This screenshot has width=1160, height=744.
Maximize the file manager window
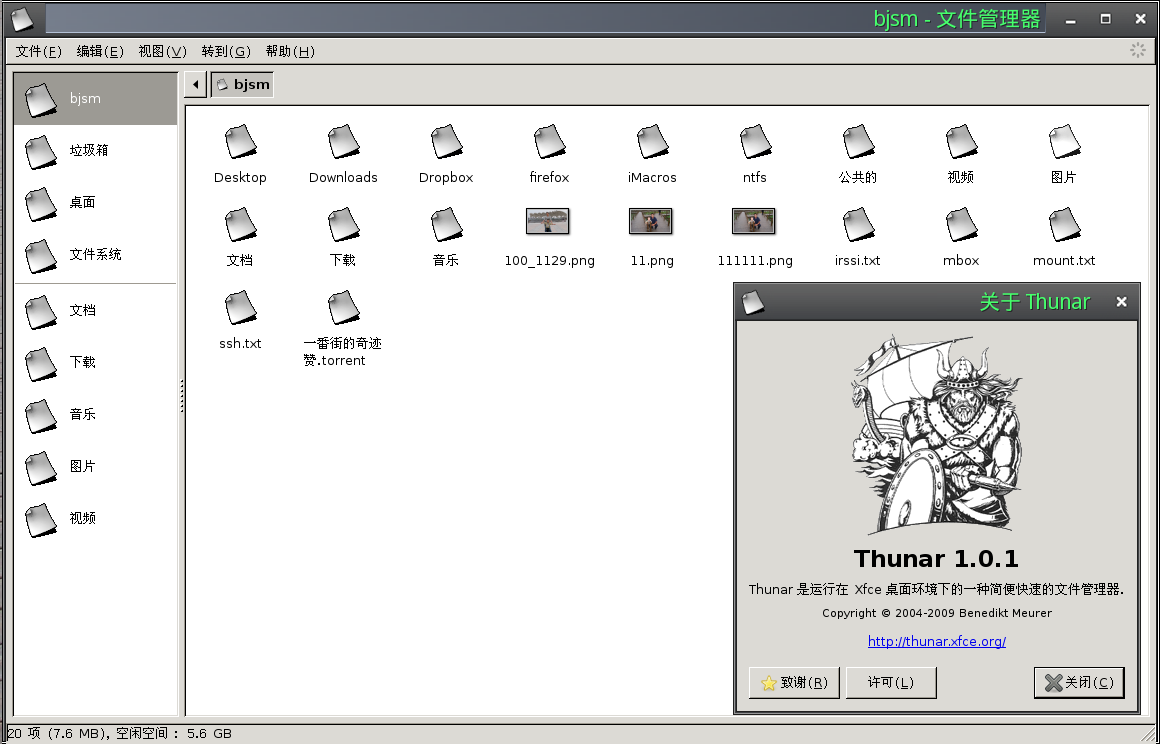click(x=1105, y=18)
